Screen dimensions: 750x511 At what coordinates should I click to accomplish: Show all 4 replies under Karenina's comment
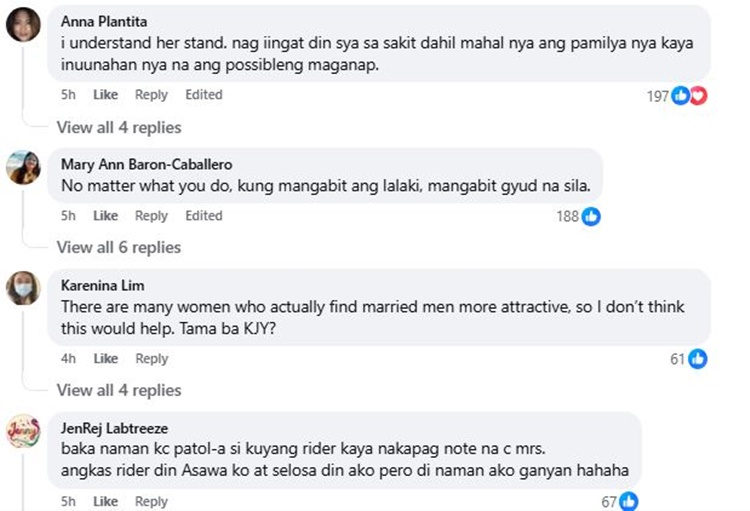click(x=119, y=390)
